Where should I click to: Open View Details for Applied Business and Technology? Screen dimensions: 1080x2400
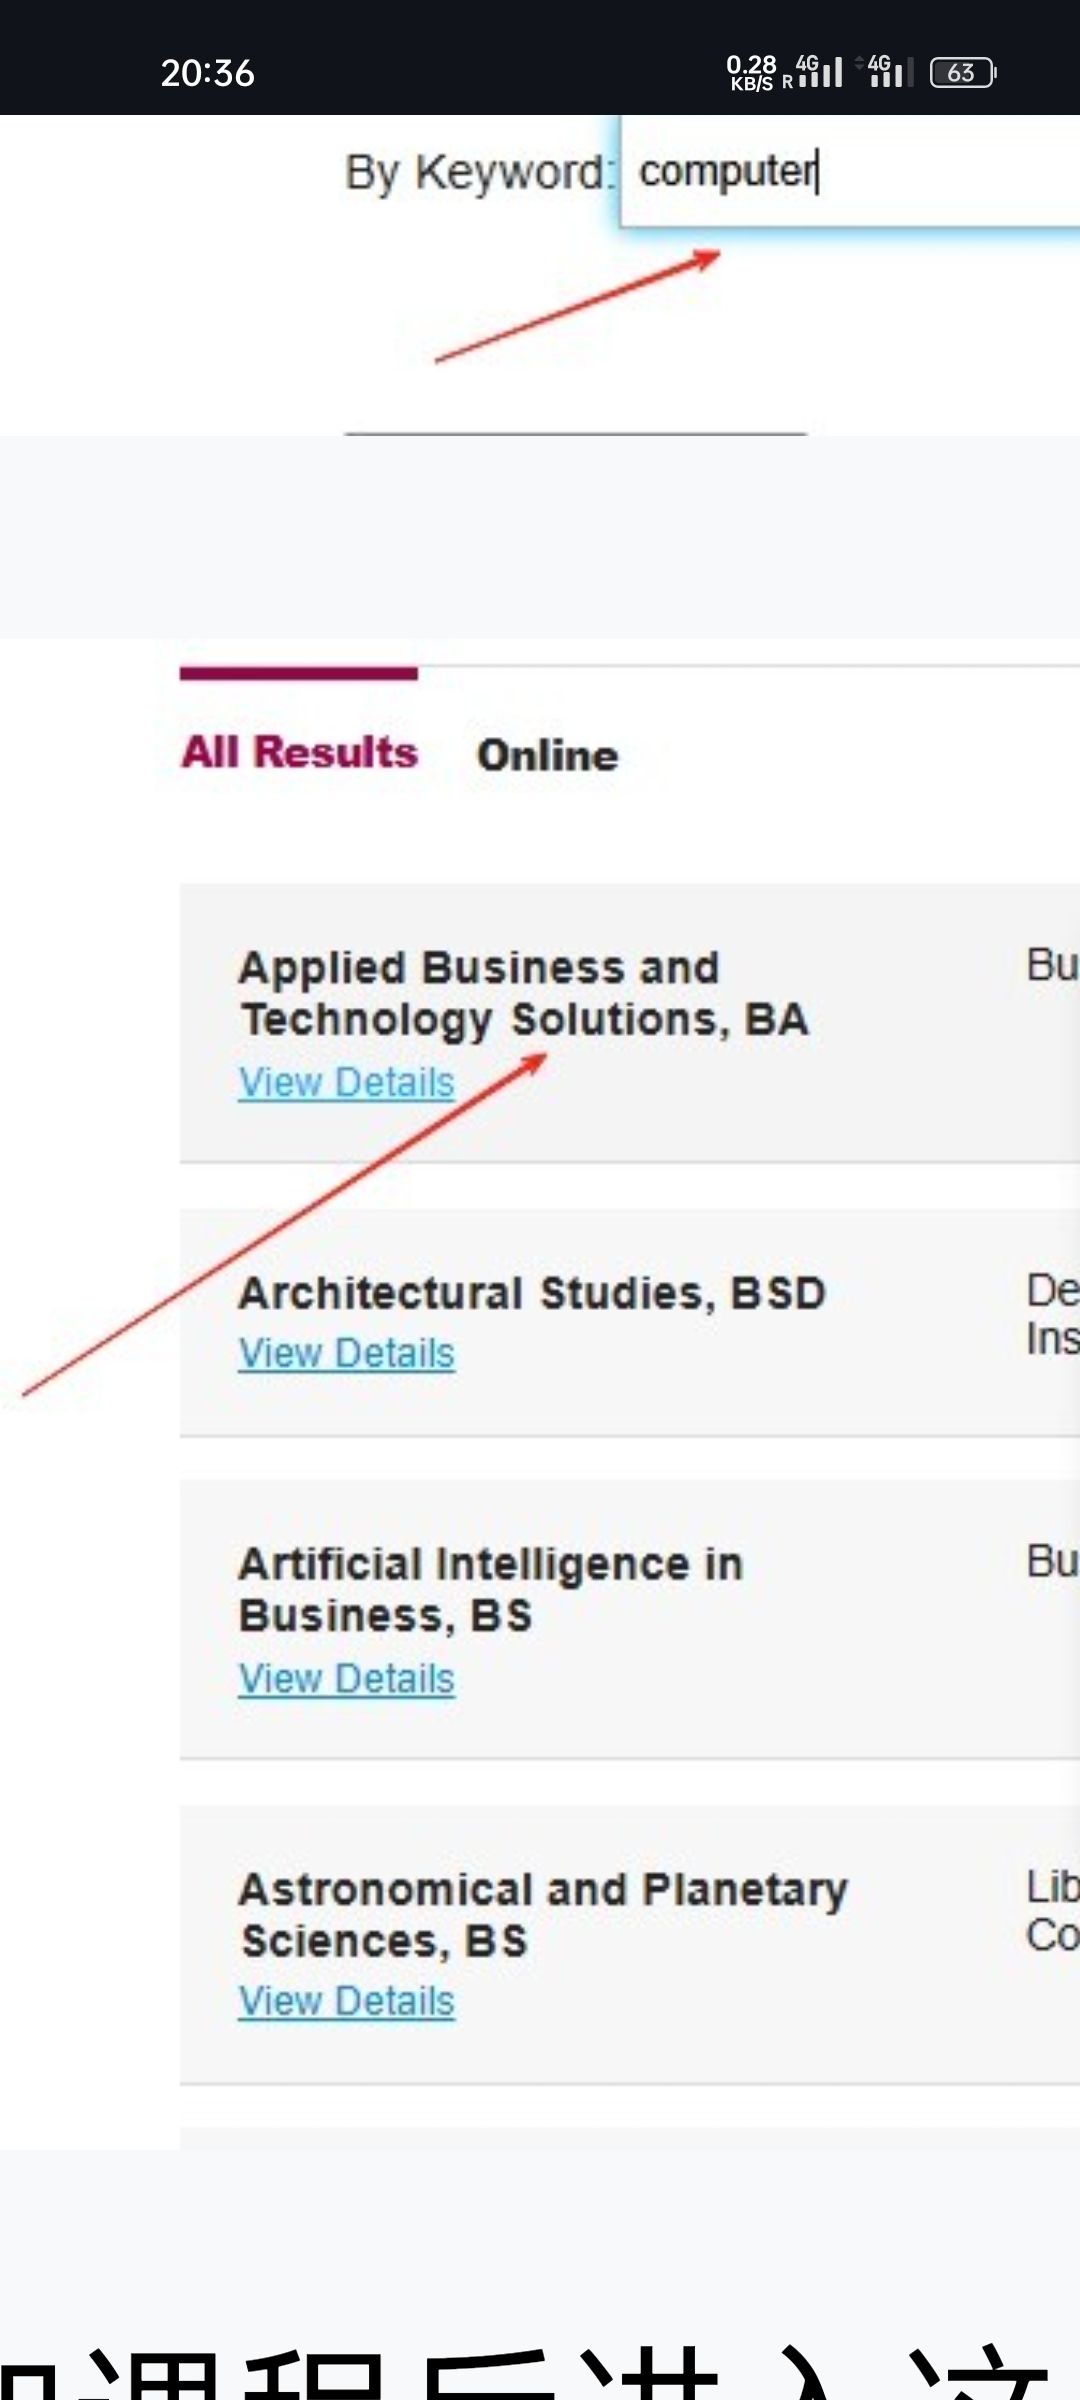(346, 1082)
